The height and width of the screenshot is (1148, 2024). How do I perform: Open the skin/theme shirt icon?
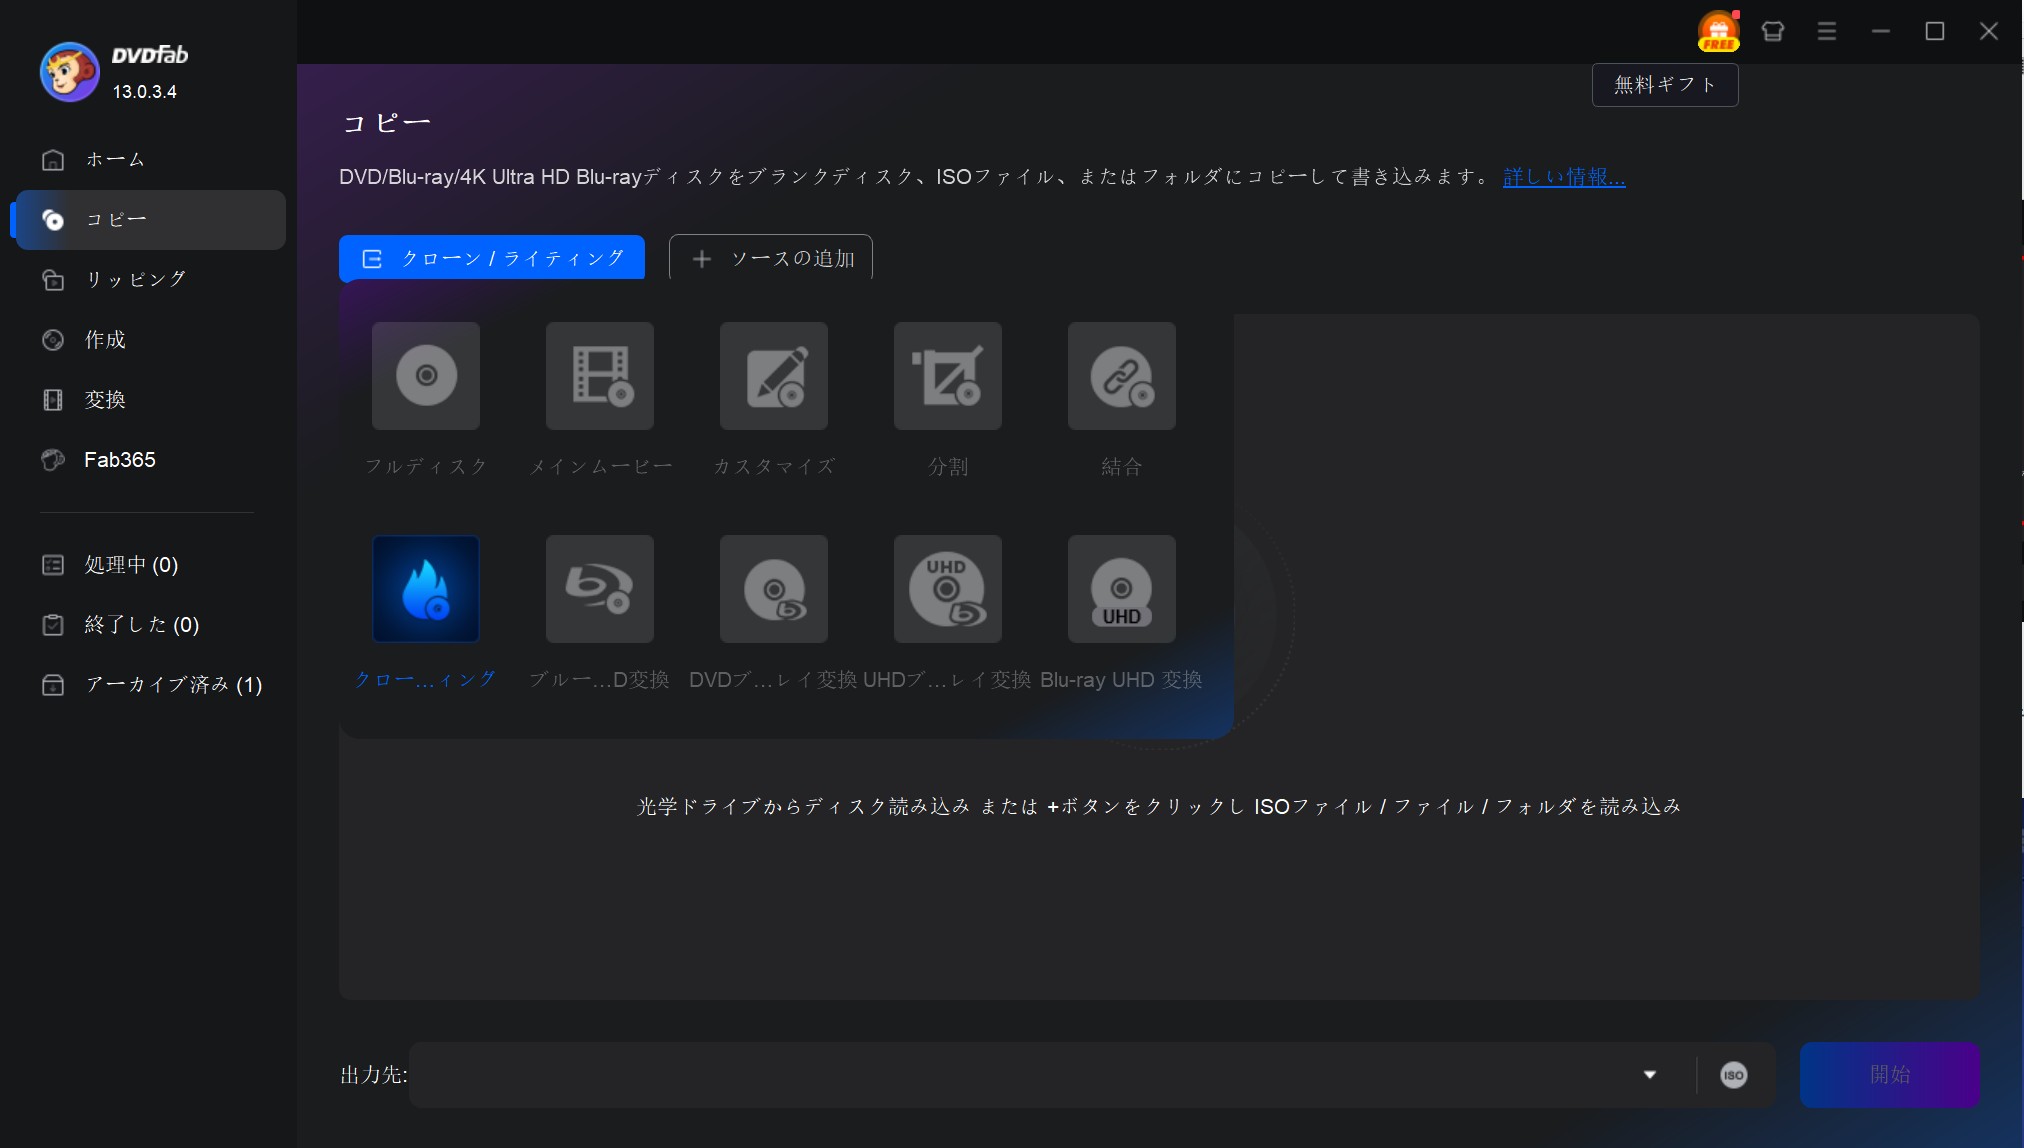[1773, 31]
